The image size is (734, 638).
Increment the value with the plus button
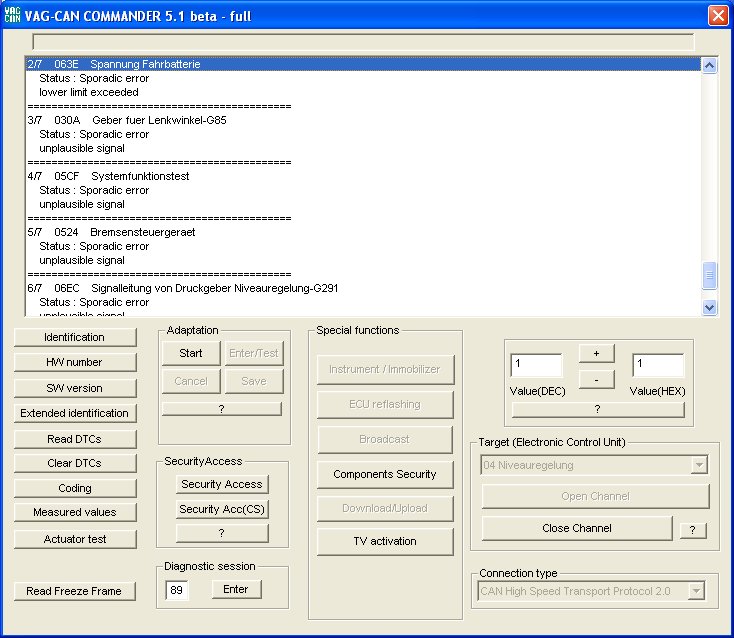[596, 354]
